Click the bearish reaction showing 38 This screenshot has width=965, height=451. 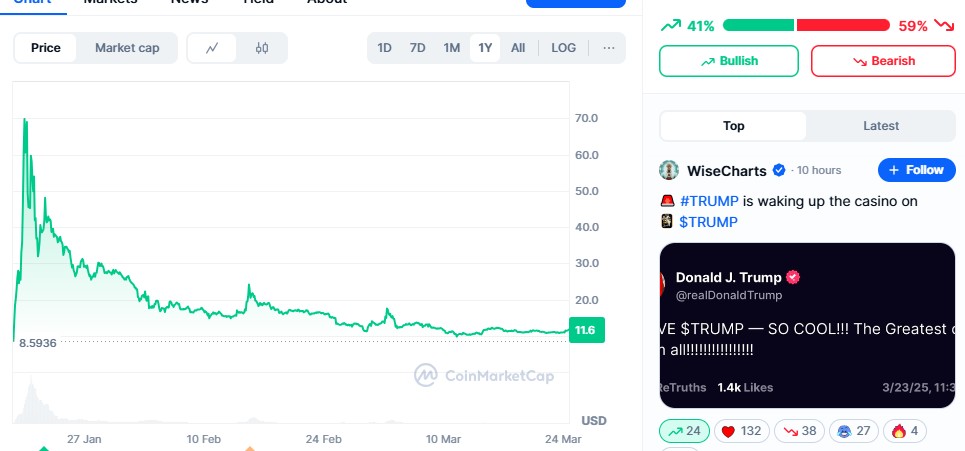(x=800, y=431)
